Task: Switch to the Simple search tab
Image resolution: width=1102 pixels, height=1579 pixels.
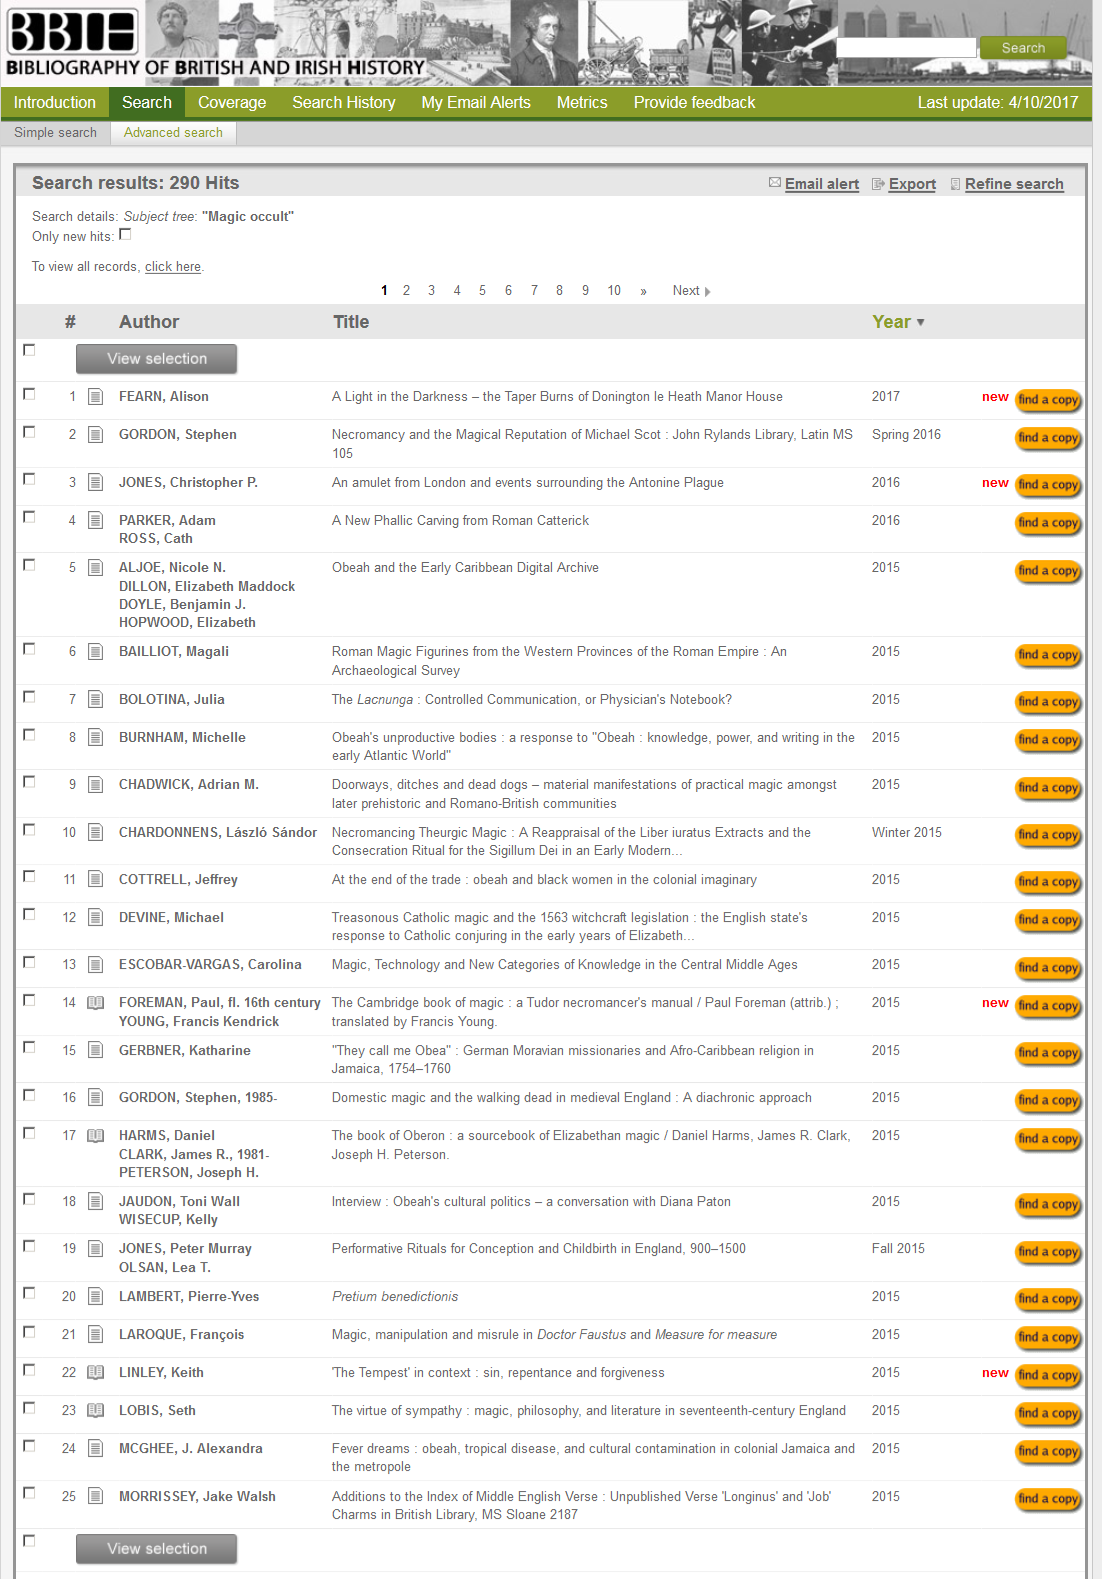Action: [55, 132]
